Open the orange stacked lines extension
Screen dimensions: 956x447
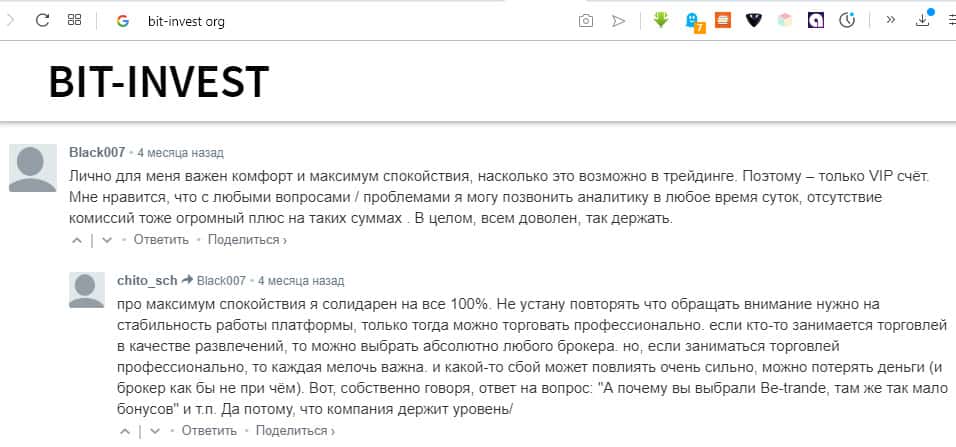pos(723,20)
